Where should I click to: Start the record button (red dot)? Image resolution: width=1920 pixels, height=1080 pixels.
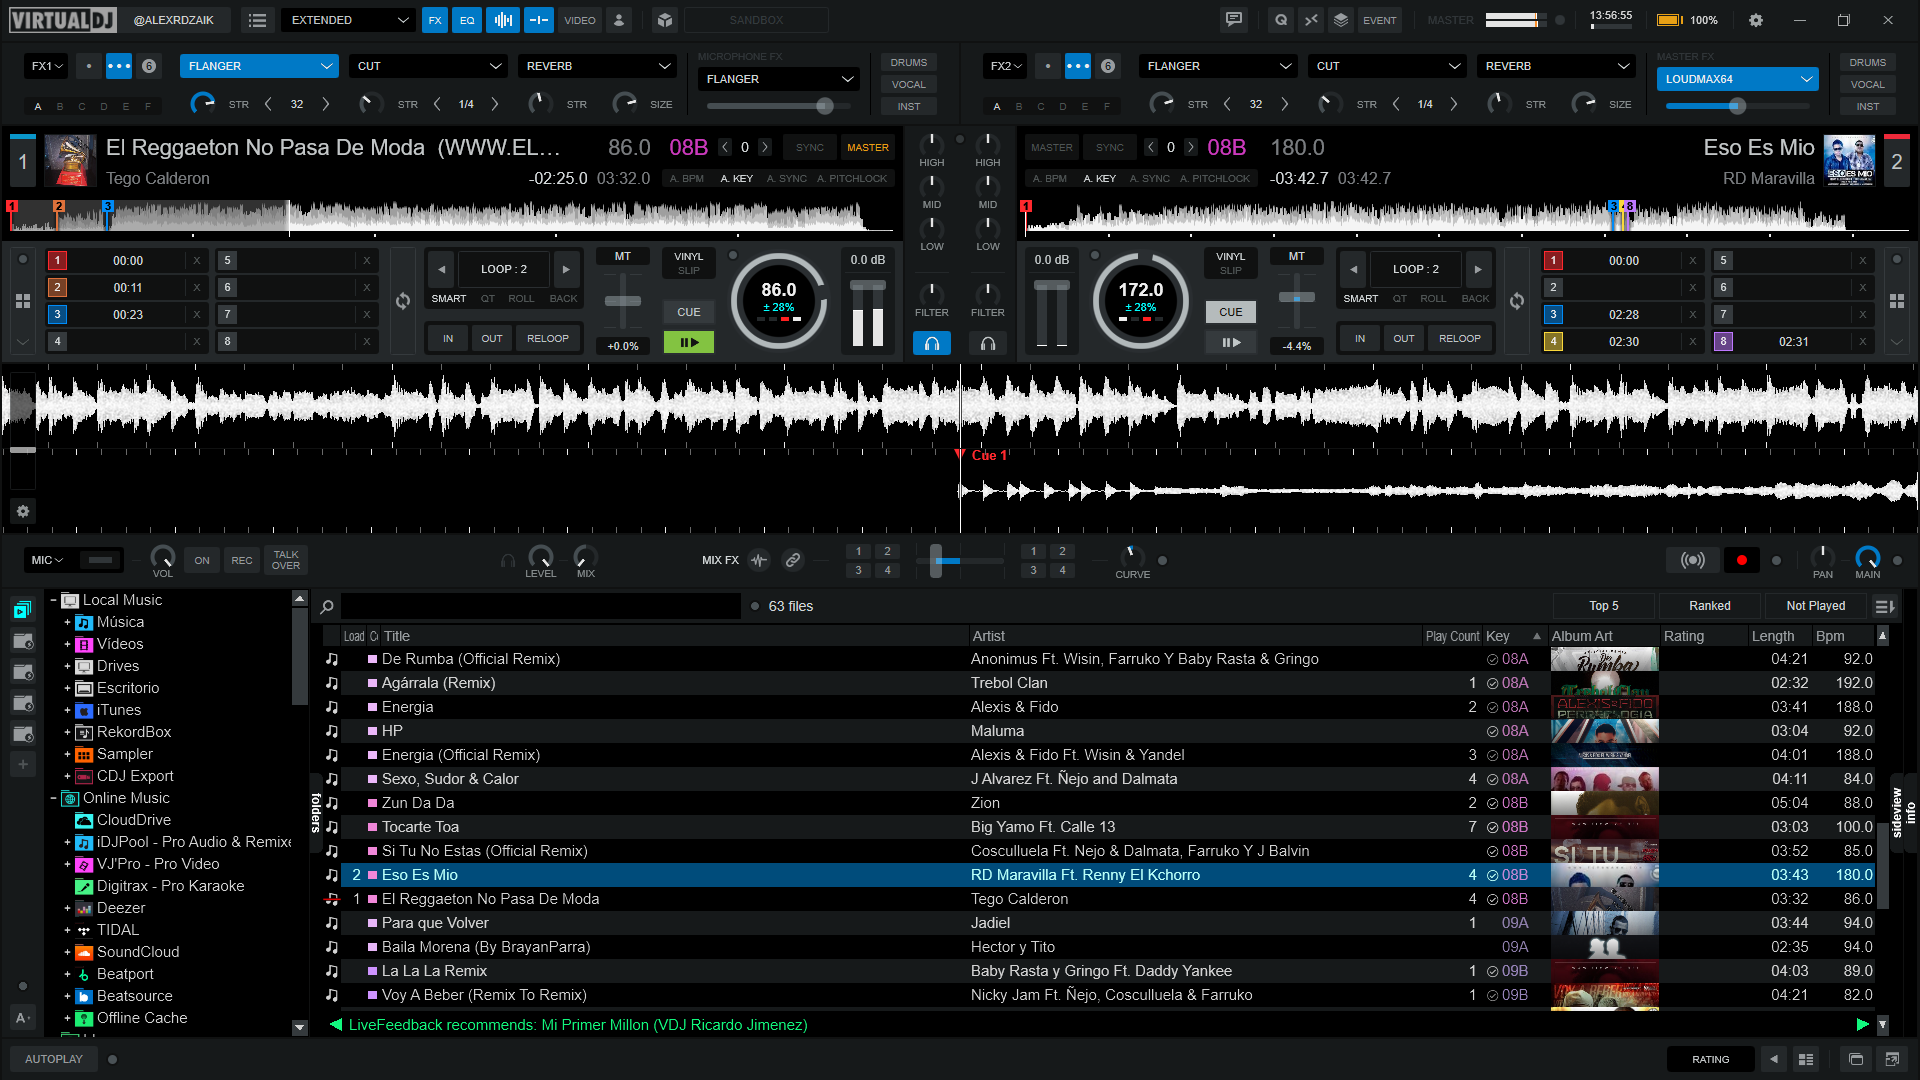point(1741,560)
